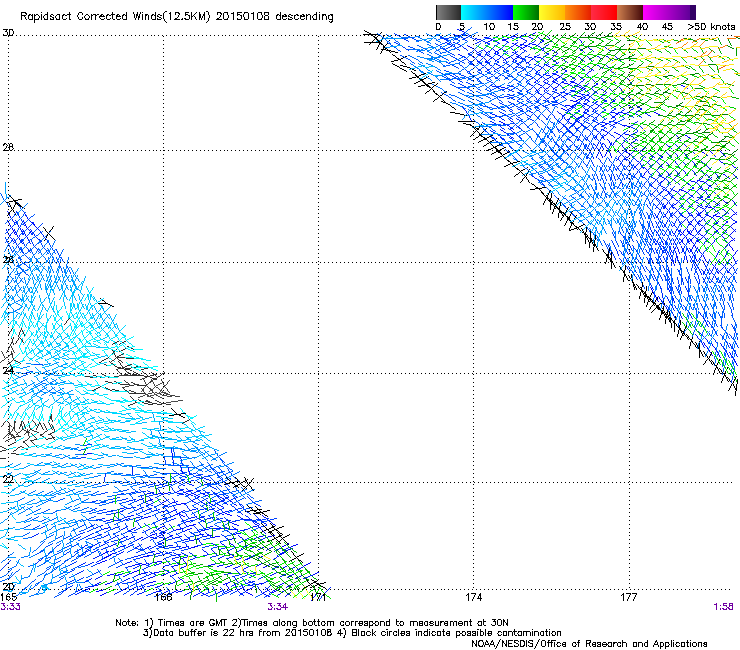The width and height of the screenshot is (740, 650).
Task: Click the longitude label 177
Action: (x=629, y=597)
